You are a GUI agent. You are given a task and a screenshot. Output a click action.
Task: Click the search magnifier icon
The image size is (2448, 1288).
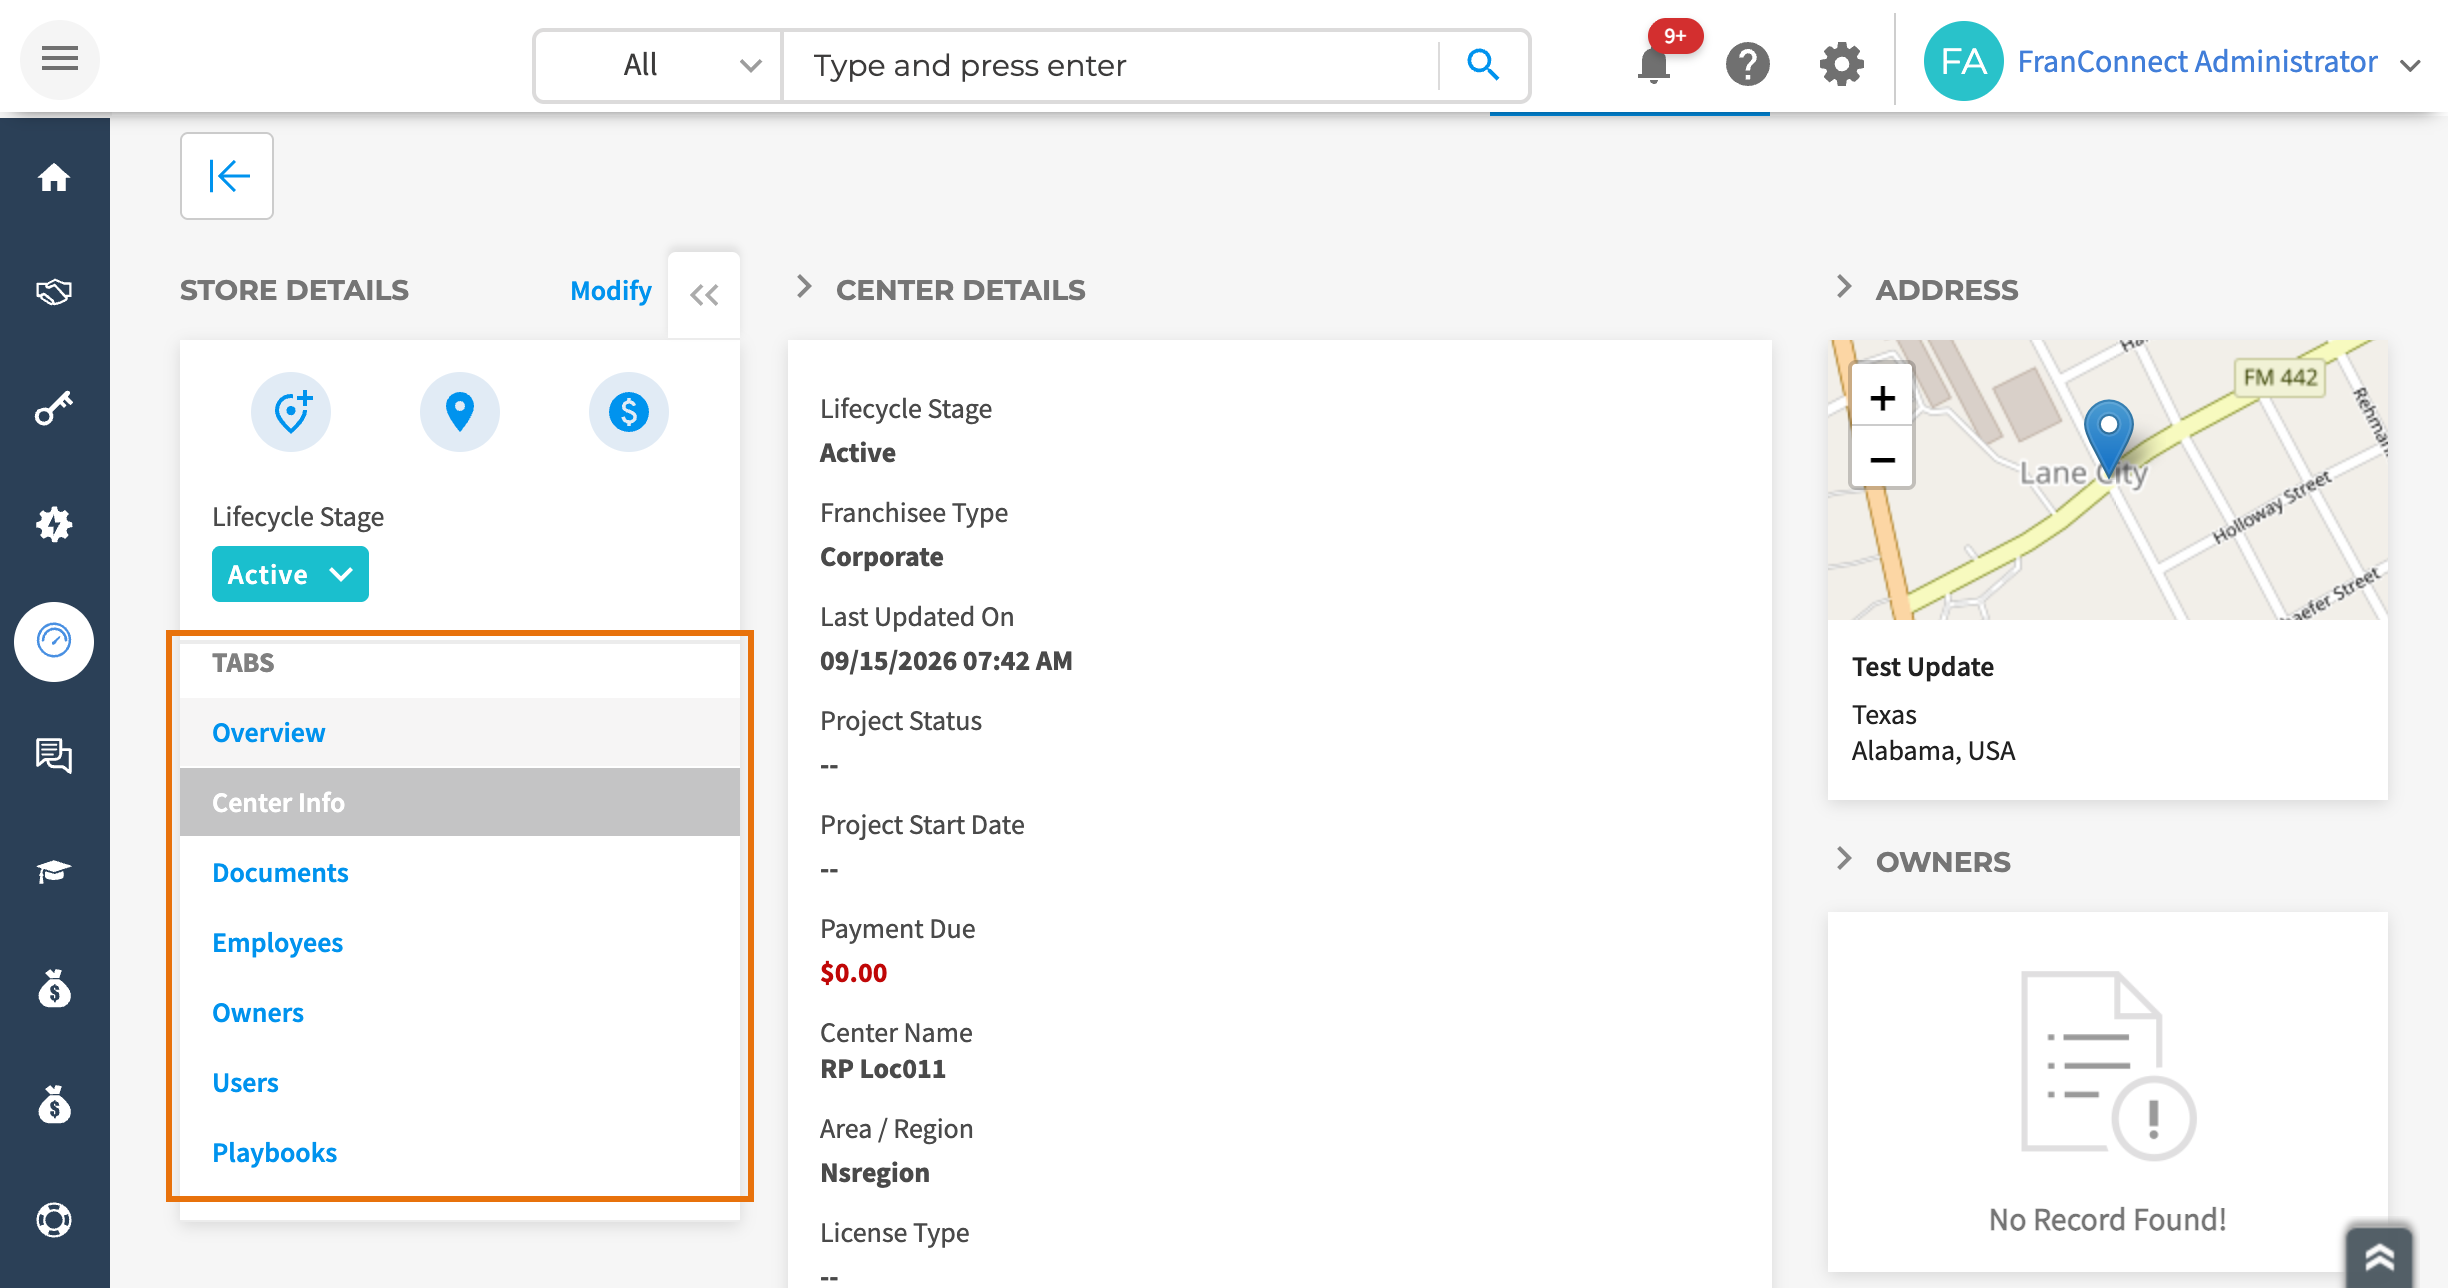(1483, 65)
